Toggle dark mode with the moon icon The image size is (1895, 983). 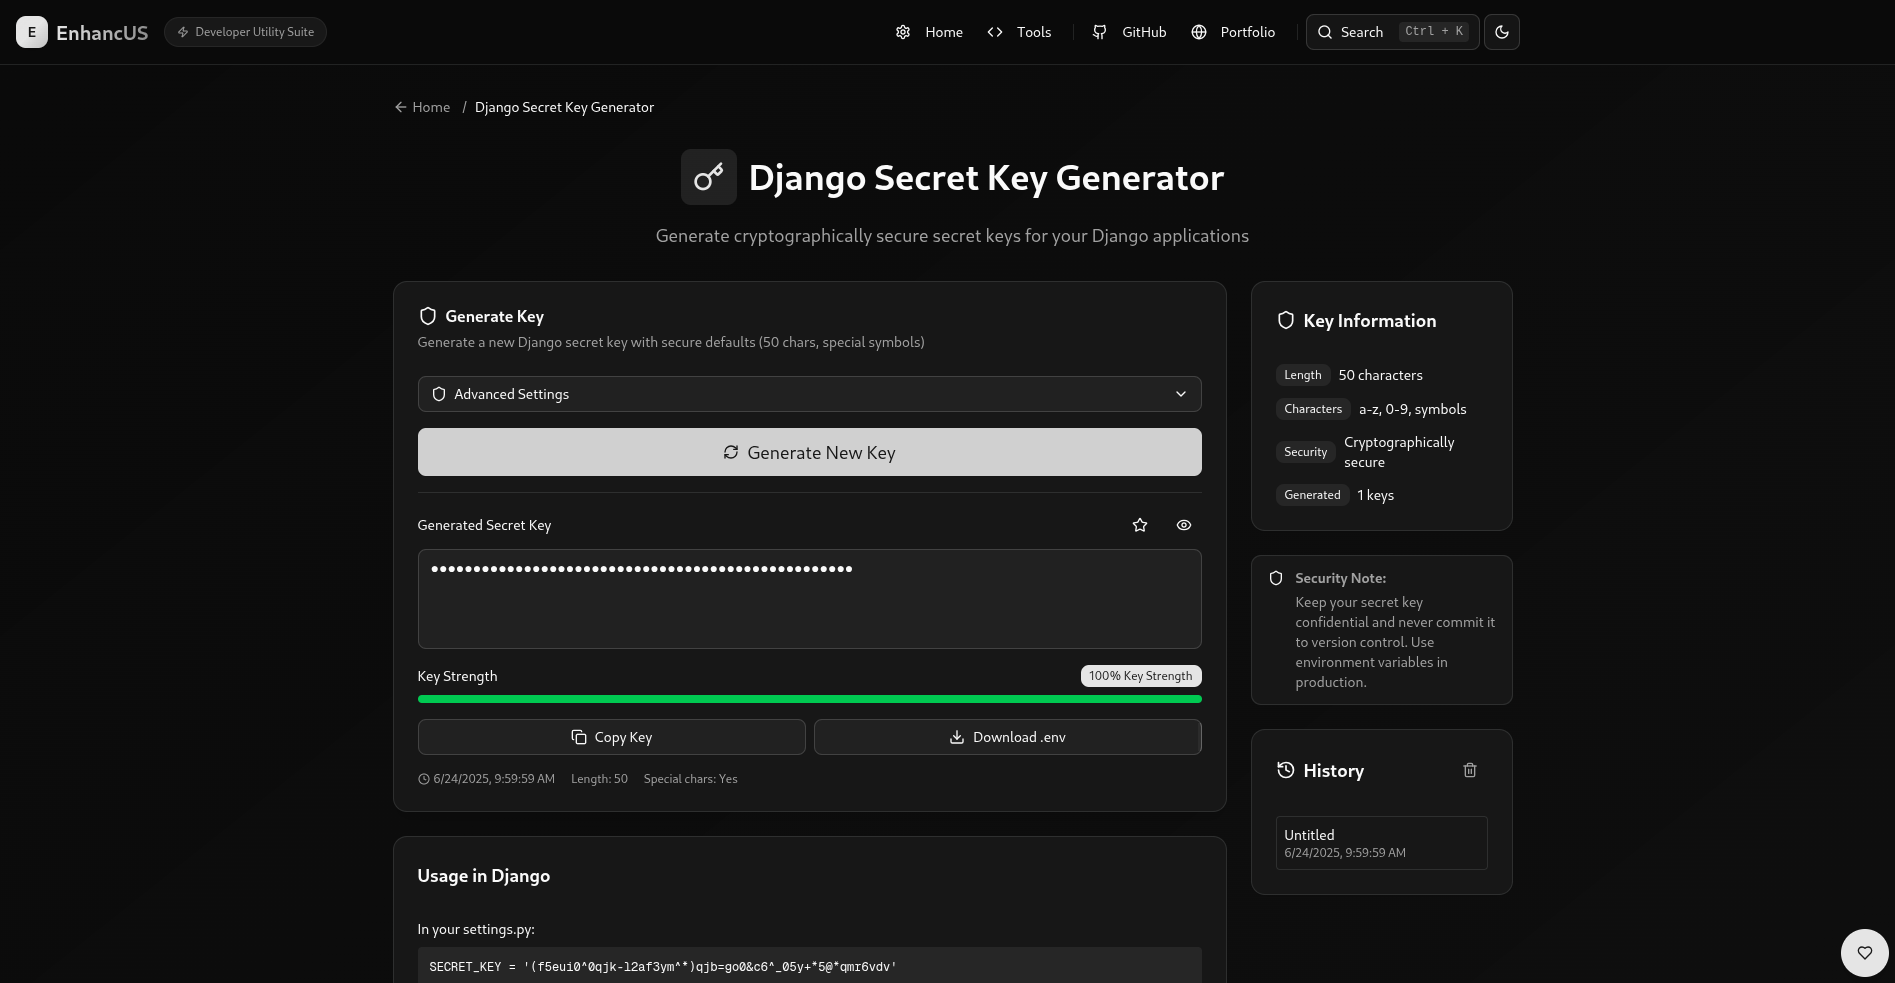click(1501, 31)
